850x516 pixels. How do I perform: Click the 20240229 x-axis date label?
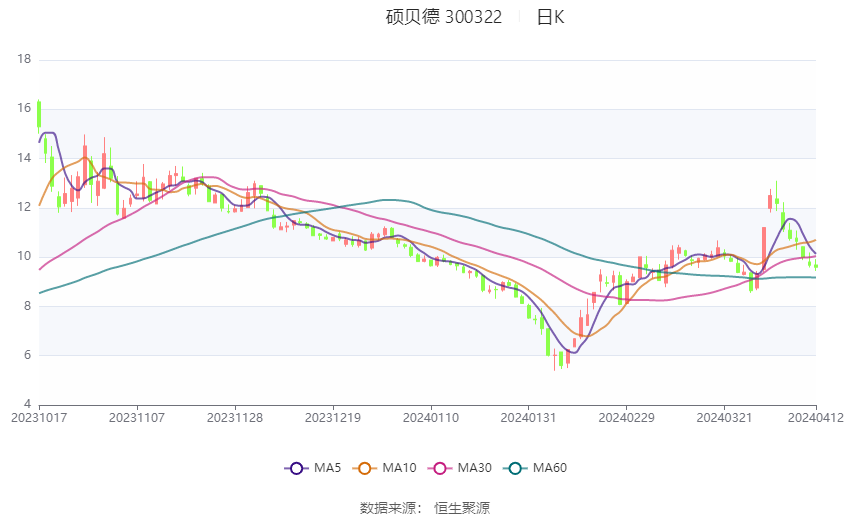(625, 417)
